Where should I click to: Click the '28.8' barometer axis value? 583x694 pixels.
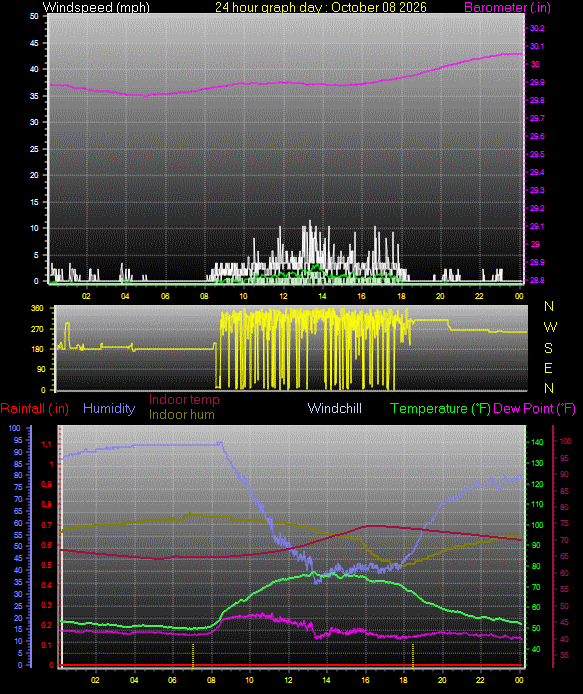click(537, 281)
